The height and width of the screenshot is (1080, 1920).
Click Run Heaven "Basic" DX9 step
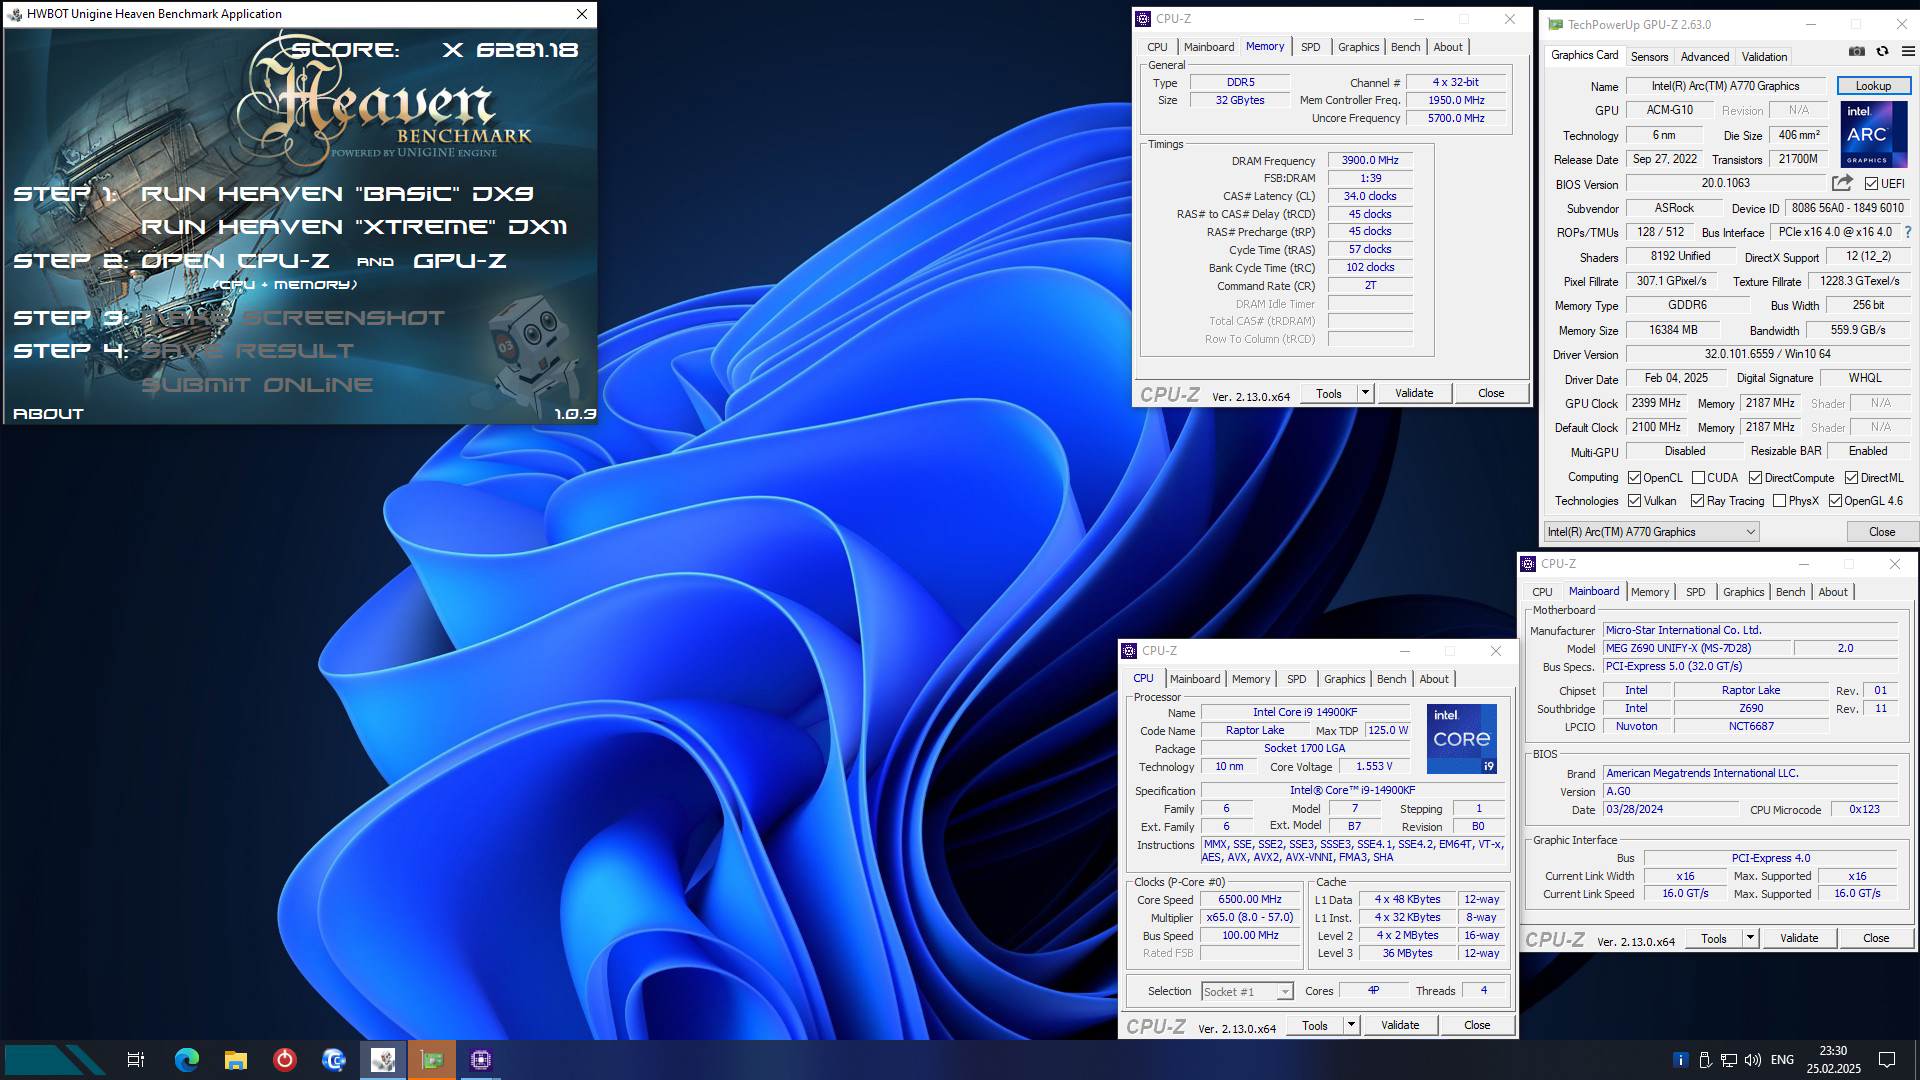click(x=337, y=194)
